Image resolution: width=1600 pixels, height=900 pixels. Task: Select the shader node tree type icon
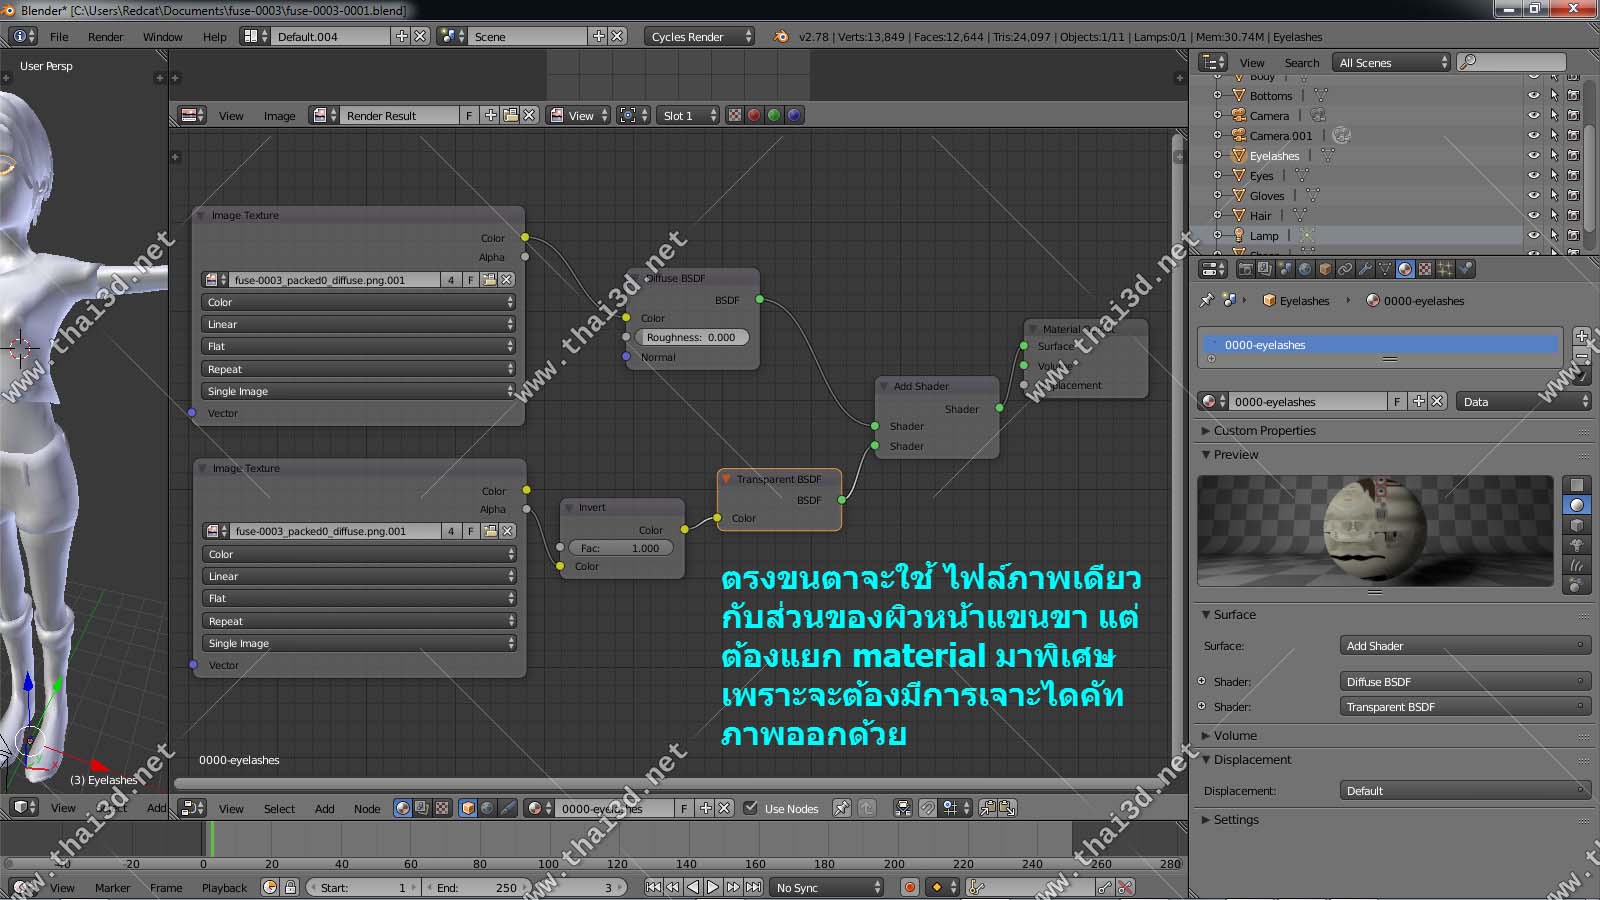point(402,808)
